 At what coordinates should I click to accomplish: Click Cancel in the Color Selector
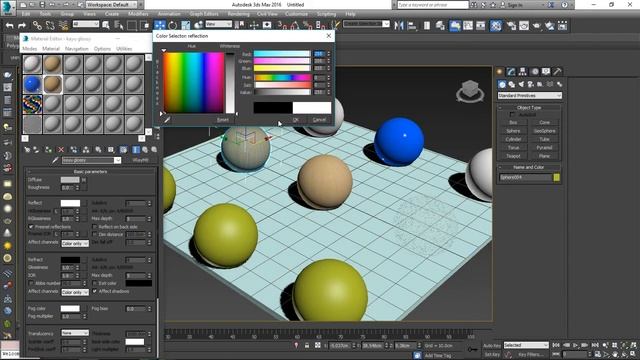point(319,120)
